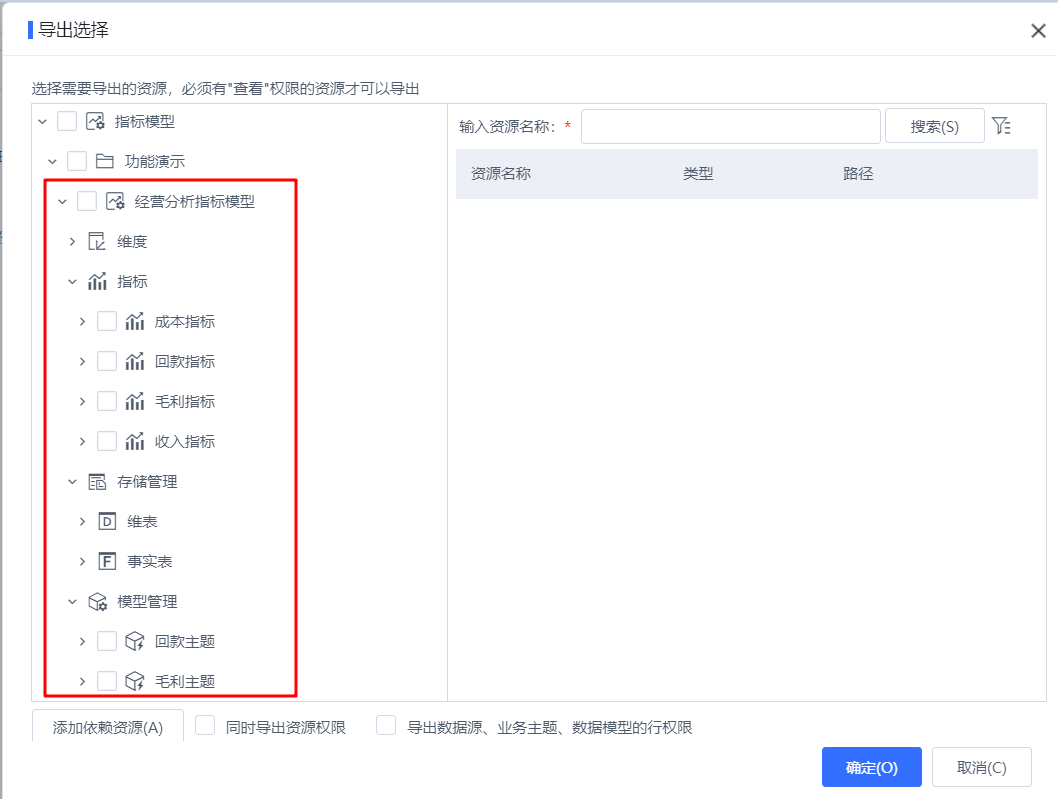Viewport: 1058px width, 799px height.
Task: Open the filter icon beside search
Action: tap(1001, 126)
